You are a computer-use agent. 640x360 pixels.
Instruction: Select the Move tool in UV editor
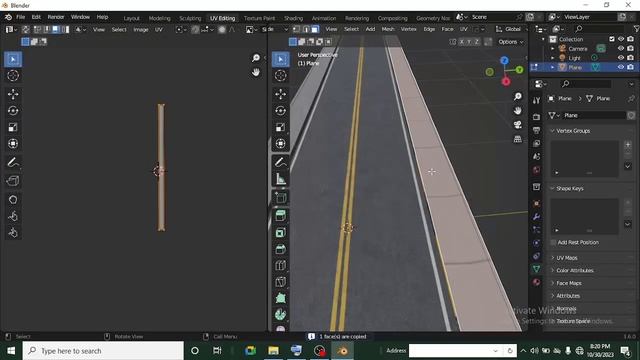point(13,94)
